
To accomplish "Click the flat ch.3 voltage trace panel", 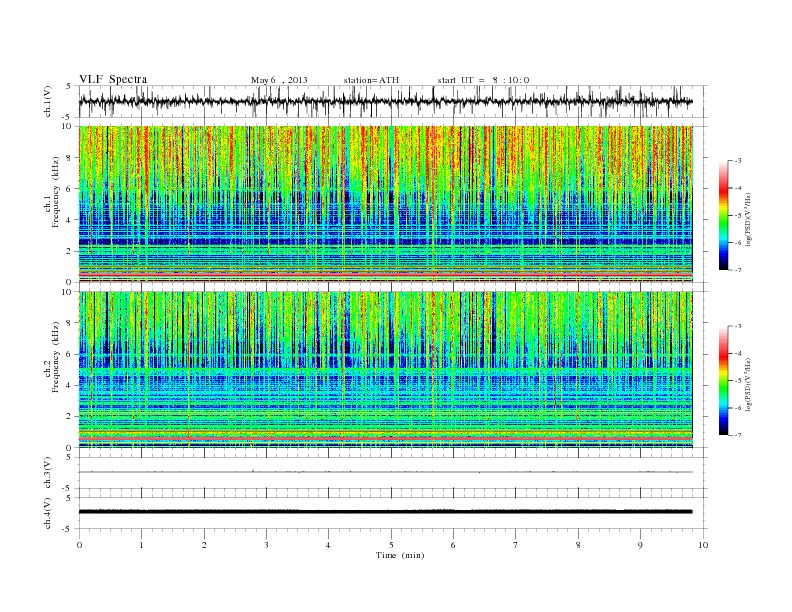I will pyautogui.click(x=393, y=473).
